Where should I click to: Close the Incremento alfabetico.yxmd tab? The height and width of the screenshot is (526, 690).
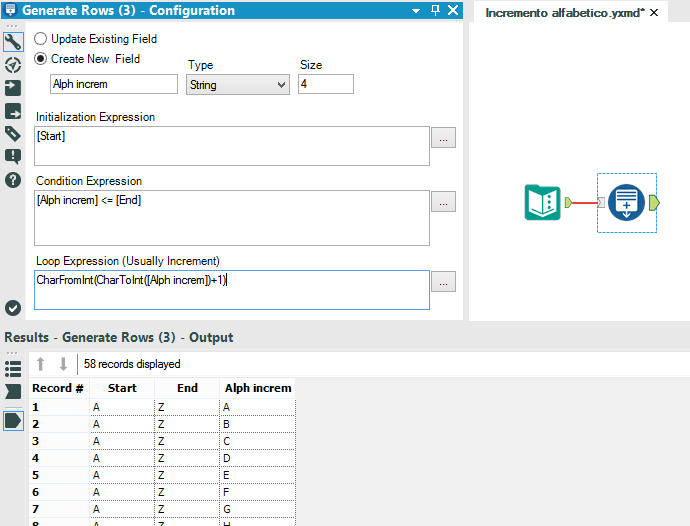click(653, 13)
